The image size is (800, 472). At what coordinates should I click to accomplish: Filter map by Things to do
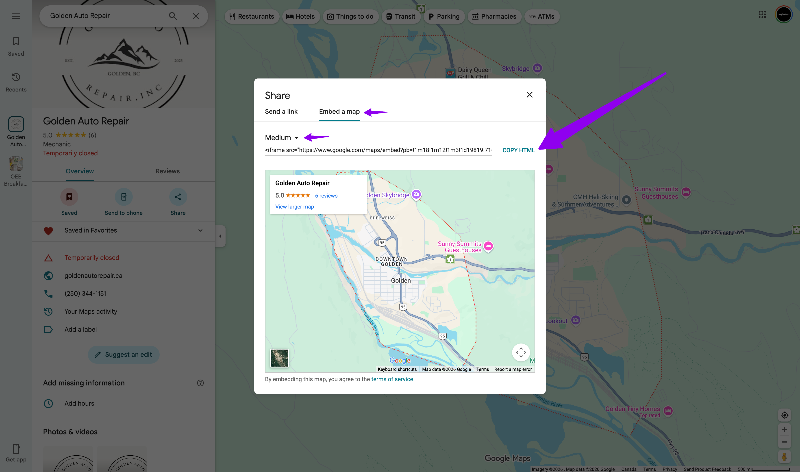pyautogui.click(x=350, y=16)
